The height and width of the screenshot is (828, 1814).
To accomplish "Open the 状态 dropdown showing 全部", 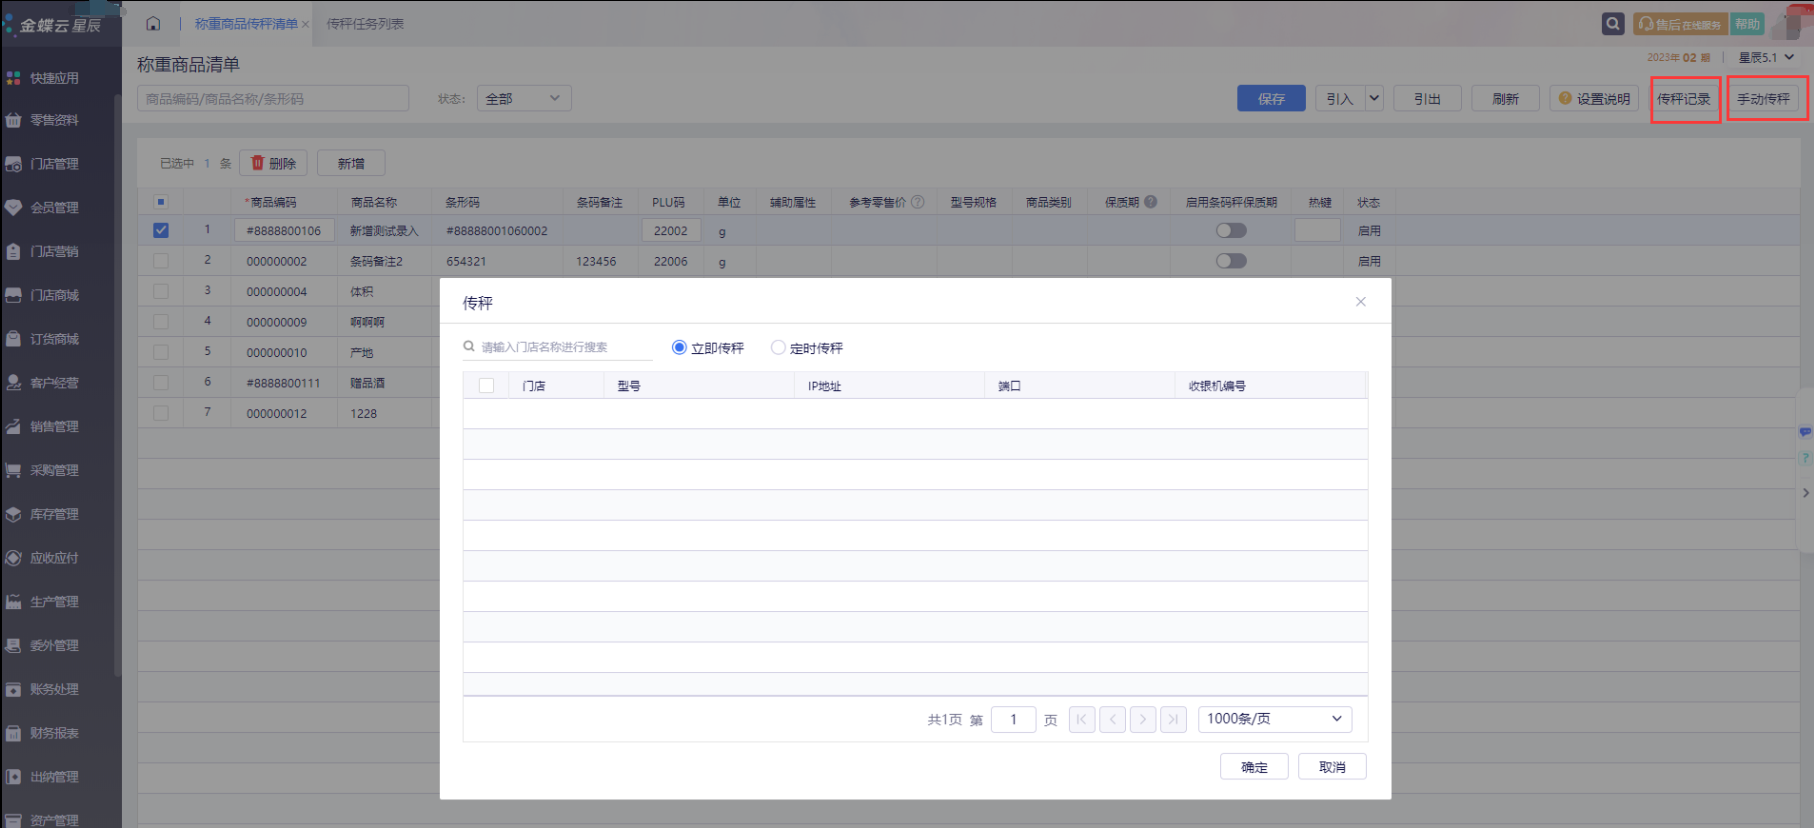I will 524,98.
